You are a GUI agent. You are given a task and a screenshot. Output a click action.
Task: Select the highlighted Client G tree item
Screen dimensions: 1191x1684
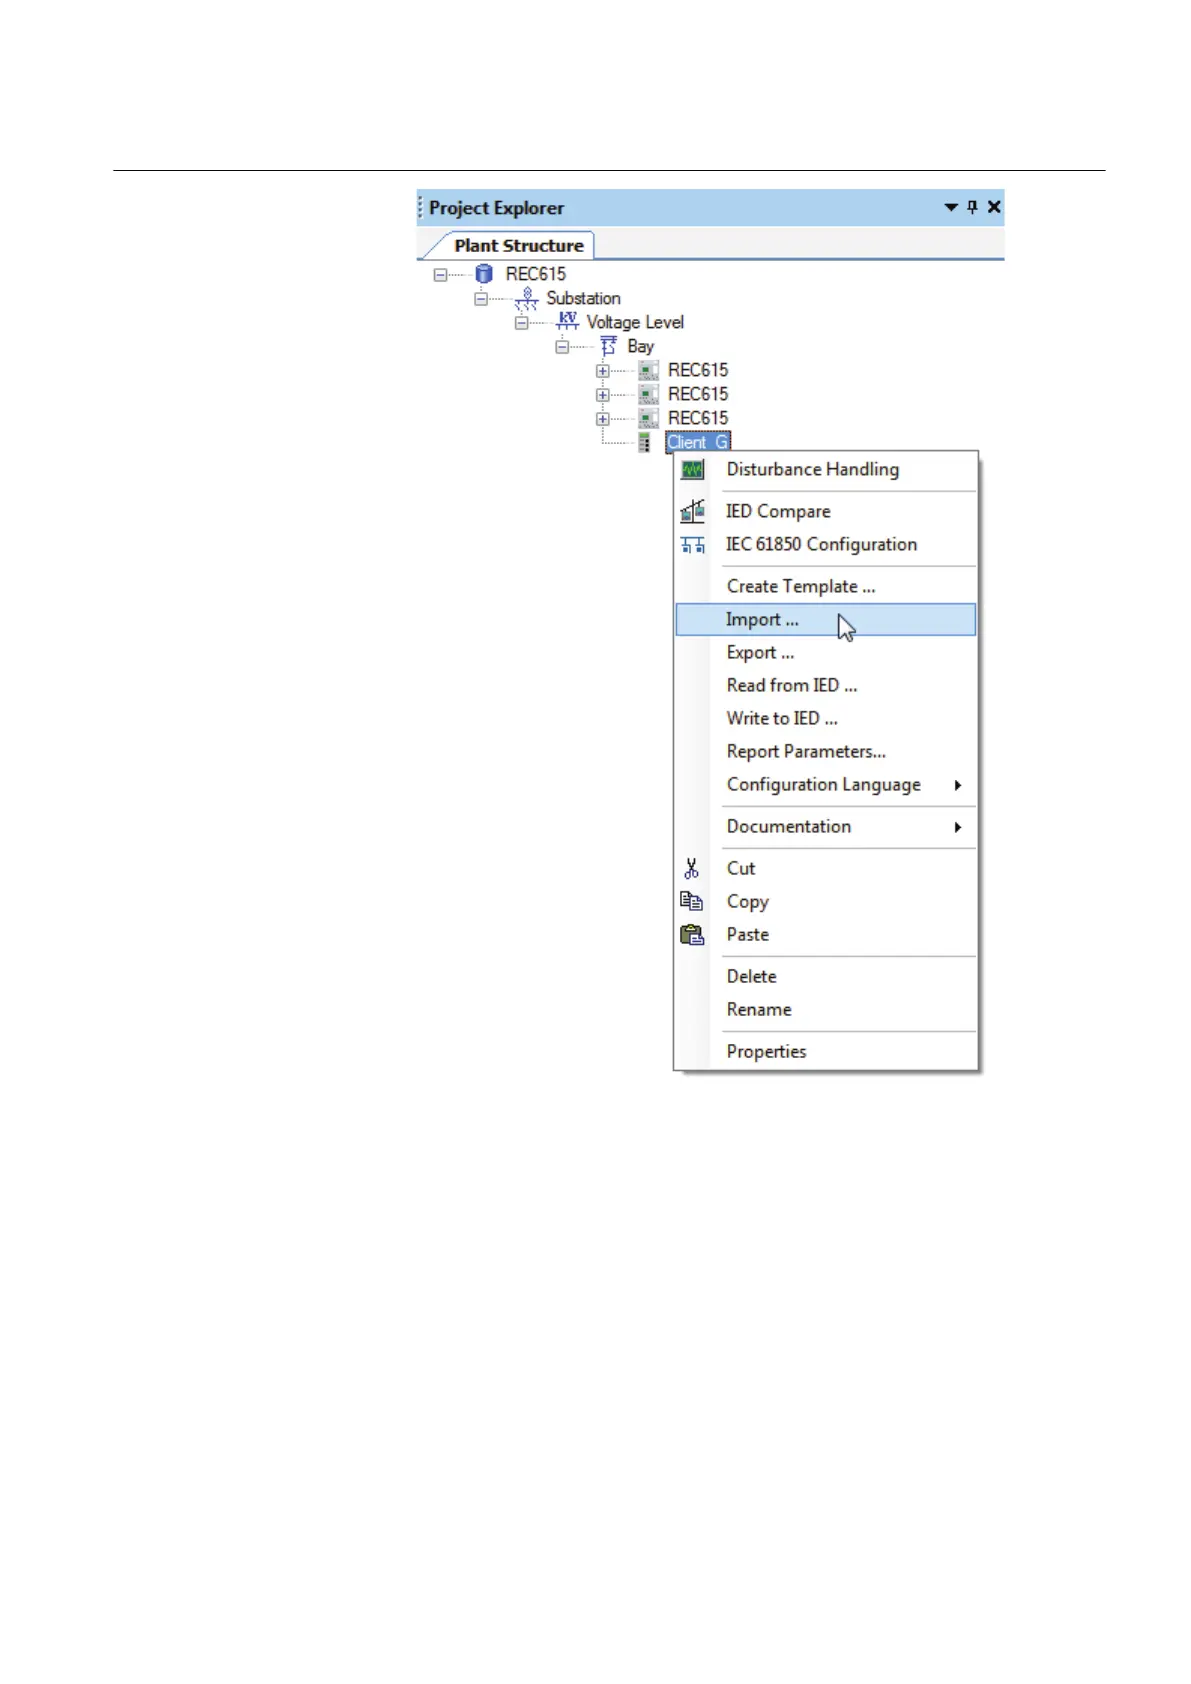point(698,442)
